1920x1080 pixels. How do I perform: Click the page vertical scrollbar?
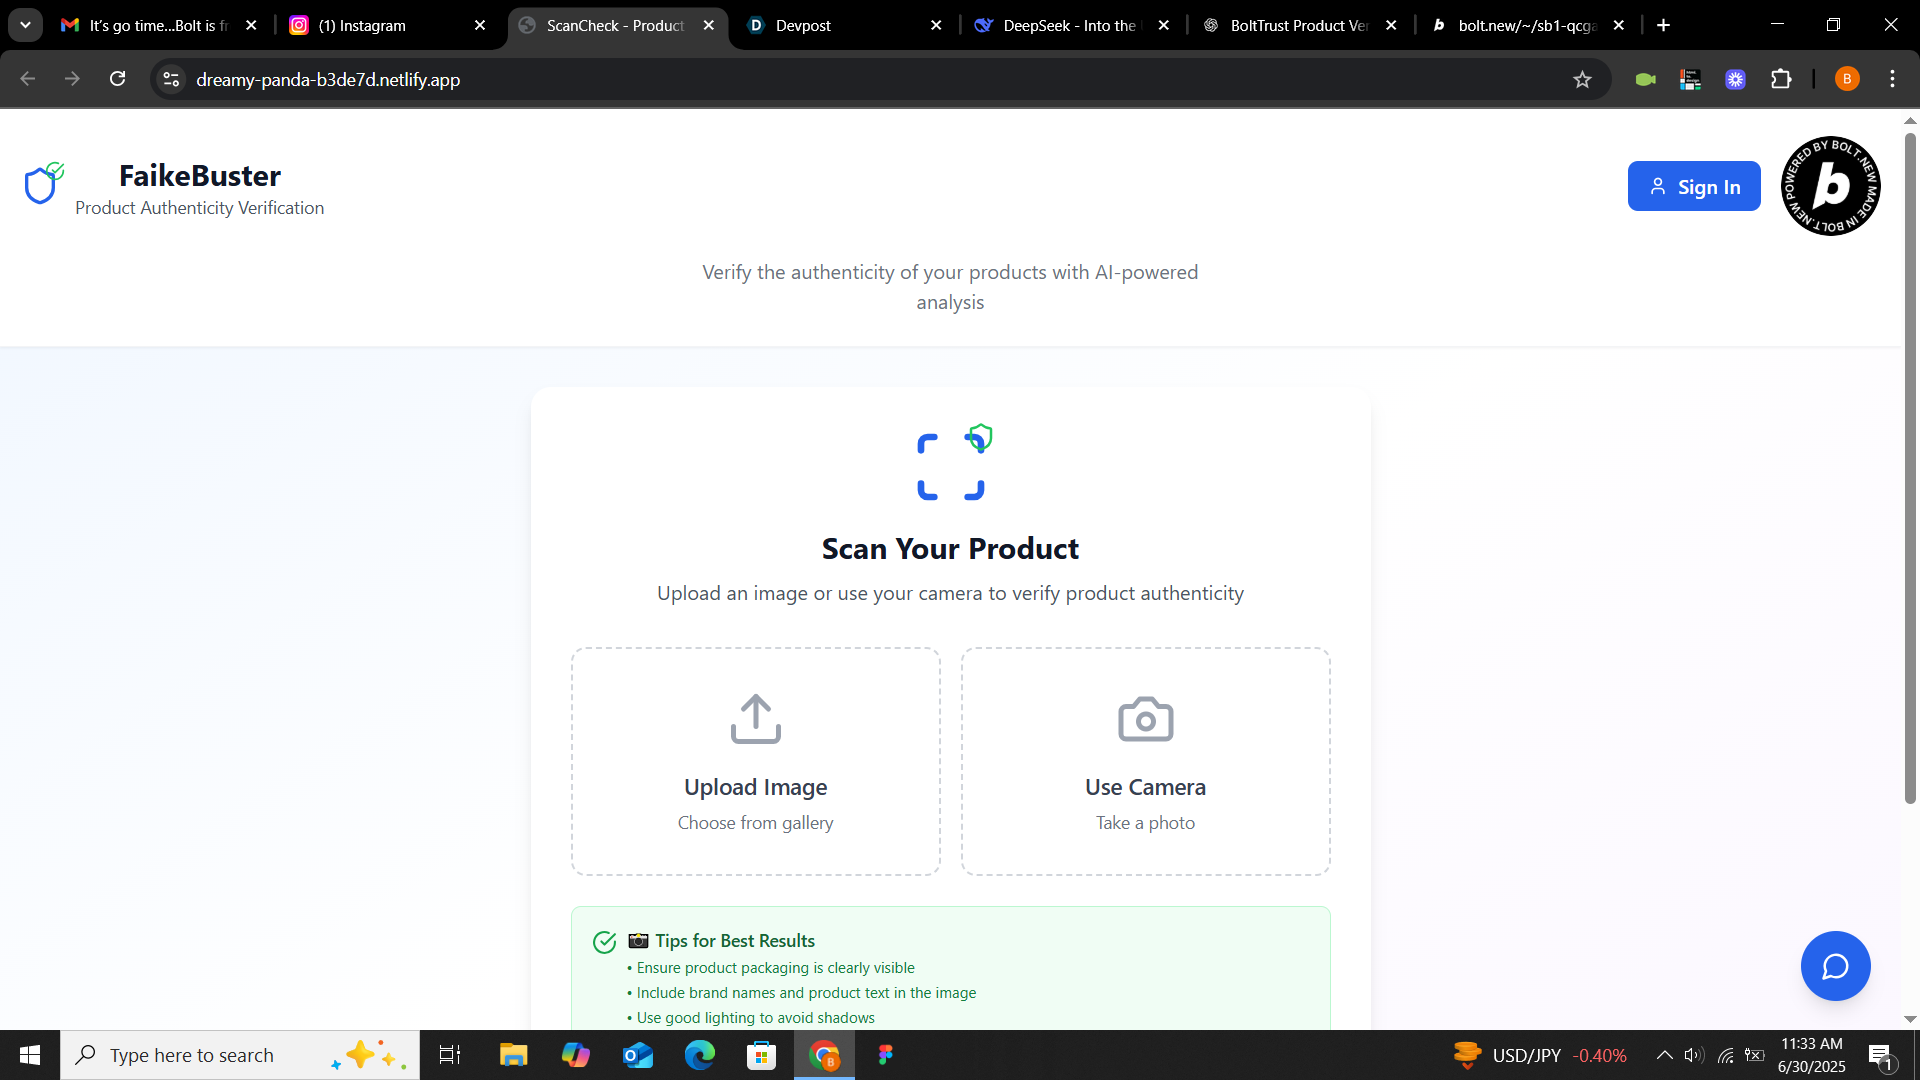tap(1909, 468)
